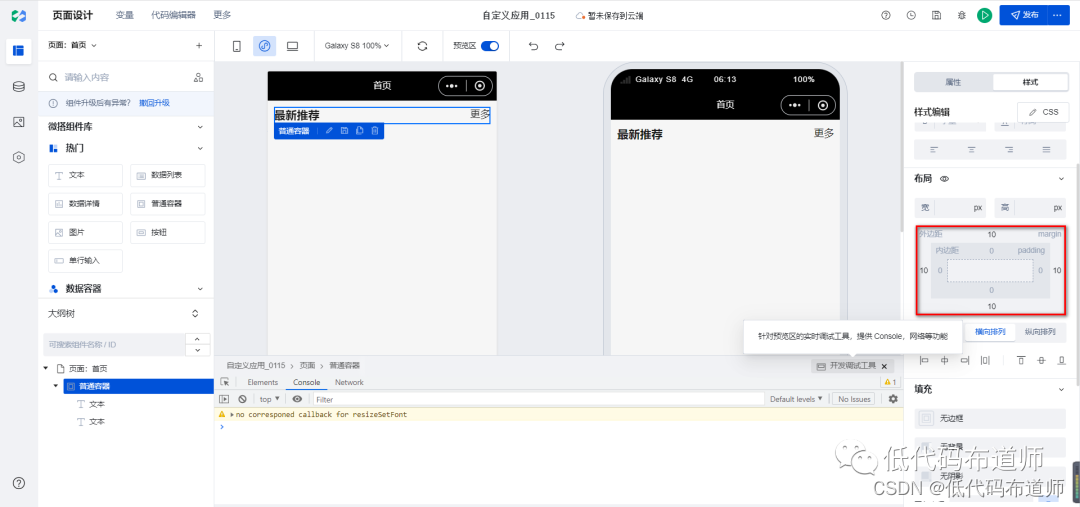Screen dimensions: 1080x507
Task: Open the console top context dropdown
Action: (269, 399)
